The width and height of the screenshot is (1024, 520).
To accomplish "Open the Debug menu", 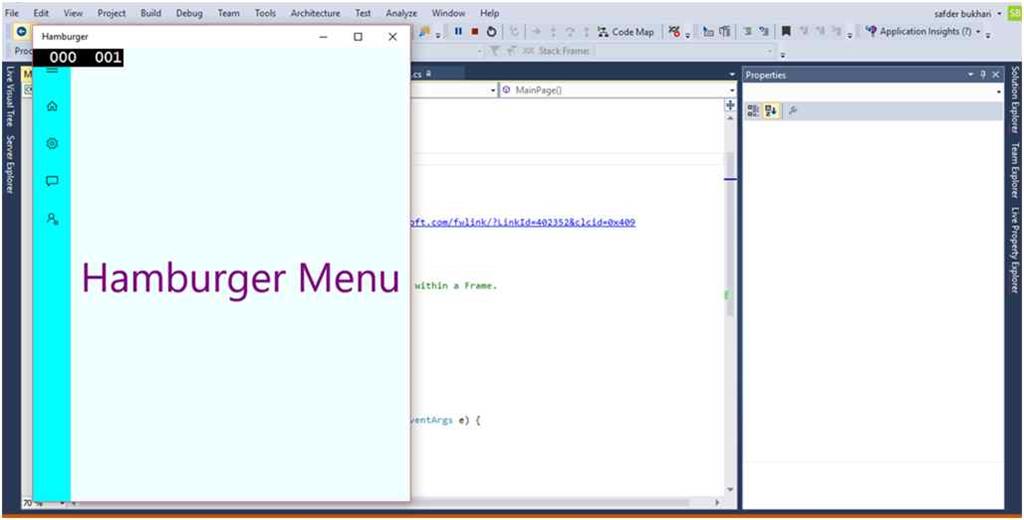I will [x=189, y=13].
